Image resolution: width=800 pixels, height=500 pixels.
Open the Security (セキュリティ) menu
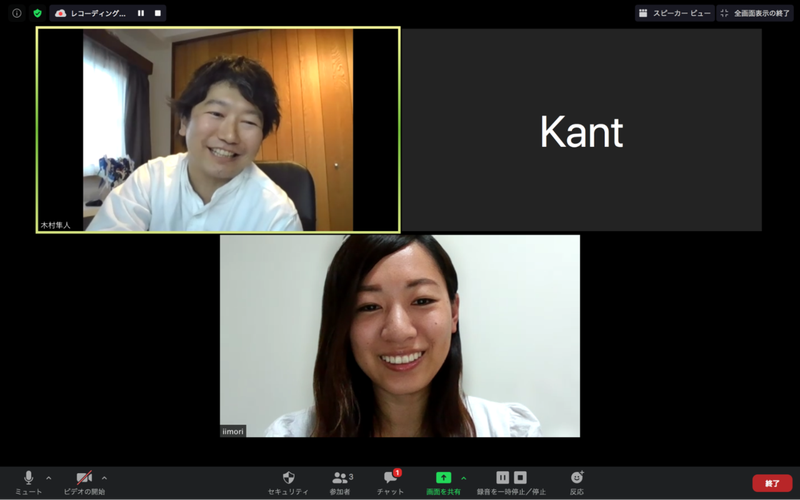[x=288, y=483]
